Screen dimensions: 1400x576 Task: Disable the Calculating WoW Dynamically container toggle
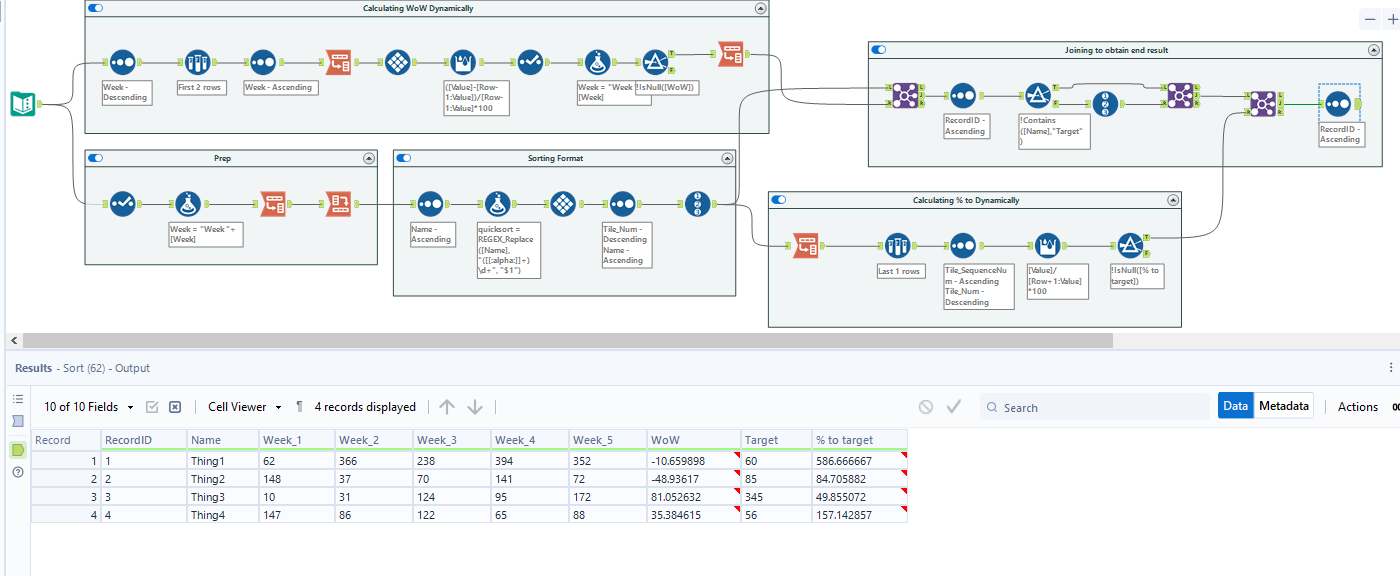[x=95, y=8]
